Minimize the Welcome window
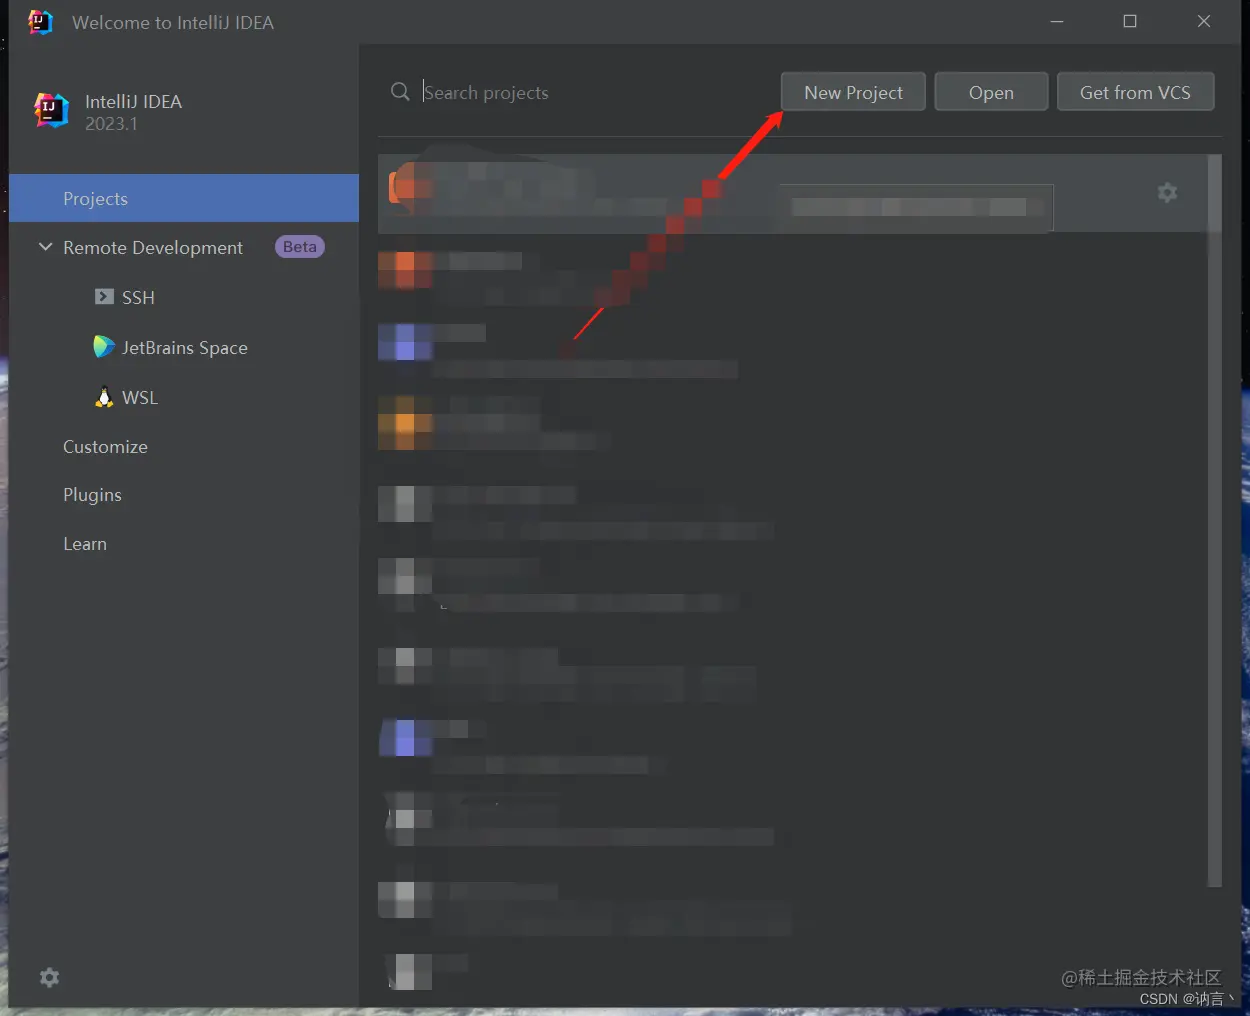 [x=1057, y=21]
